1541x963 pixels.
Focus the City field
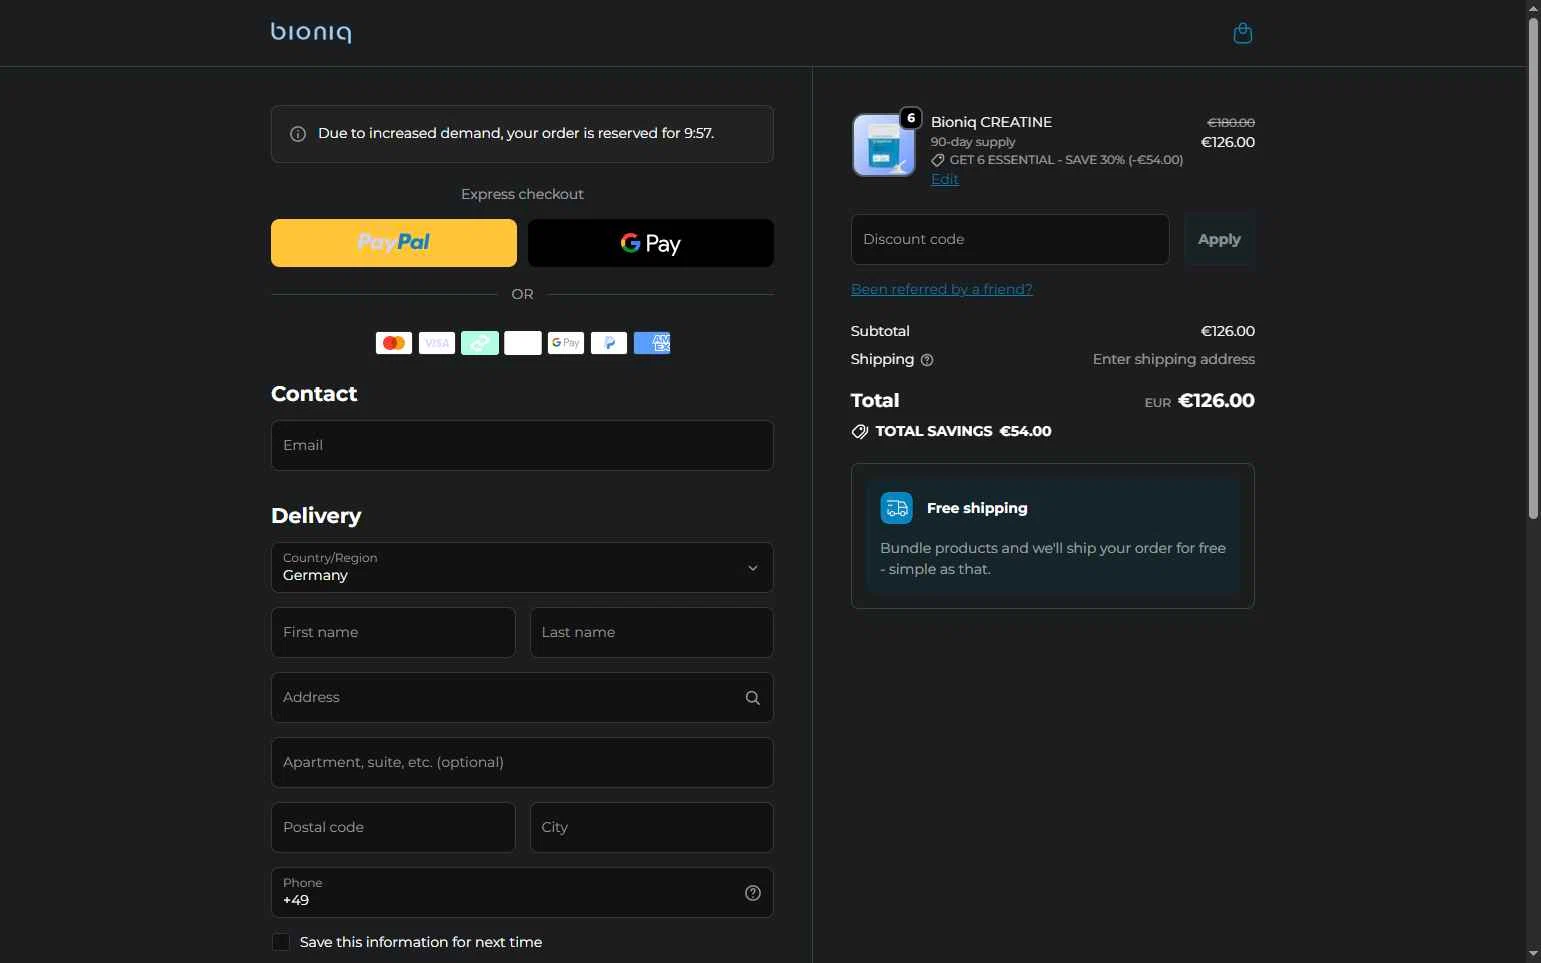pos(652,827)
